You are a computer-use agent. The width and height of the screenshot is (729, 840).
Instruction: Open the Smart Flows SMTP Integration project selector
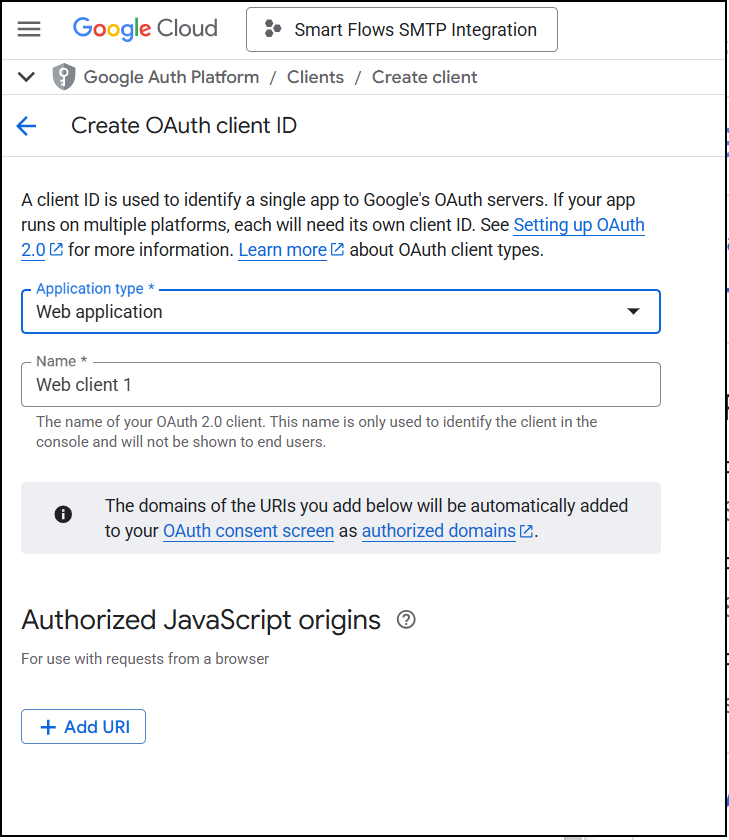point(402,29)
